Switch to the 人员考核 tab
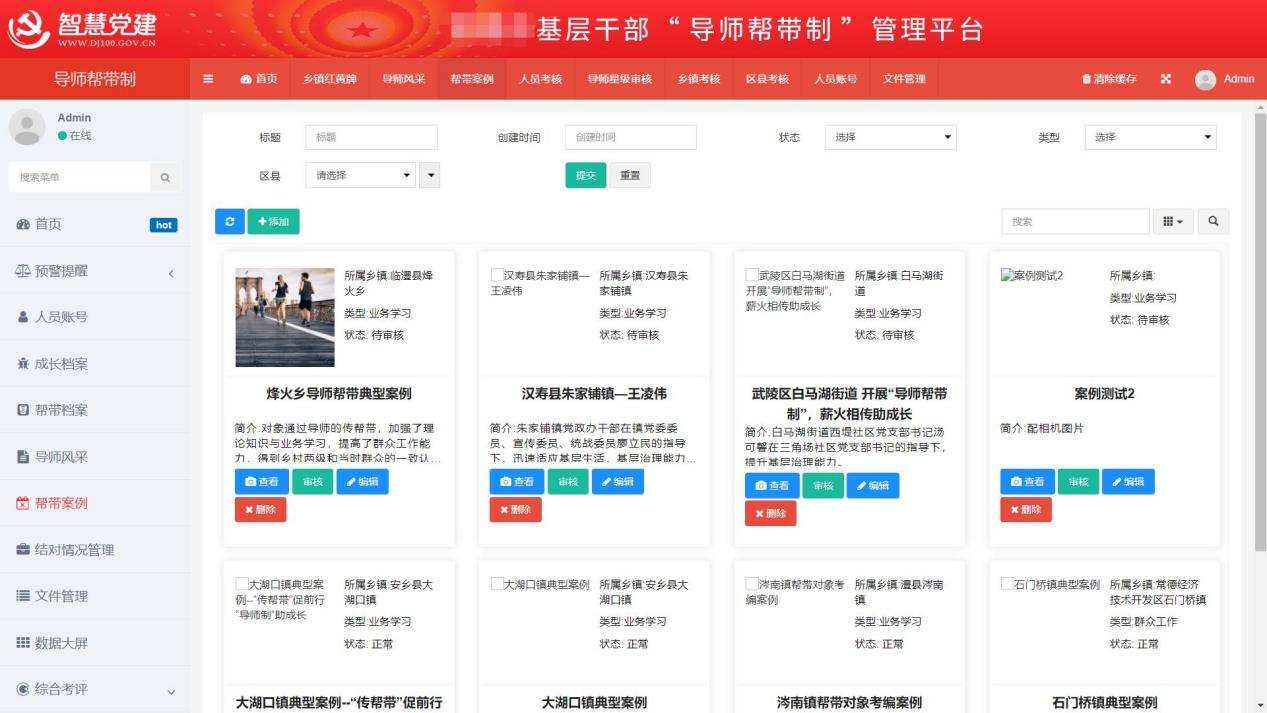The image size is (1267, 713). pos(540,79)
